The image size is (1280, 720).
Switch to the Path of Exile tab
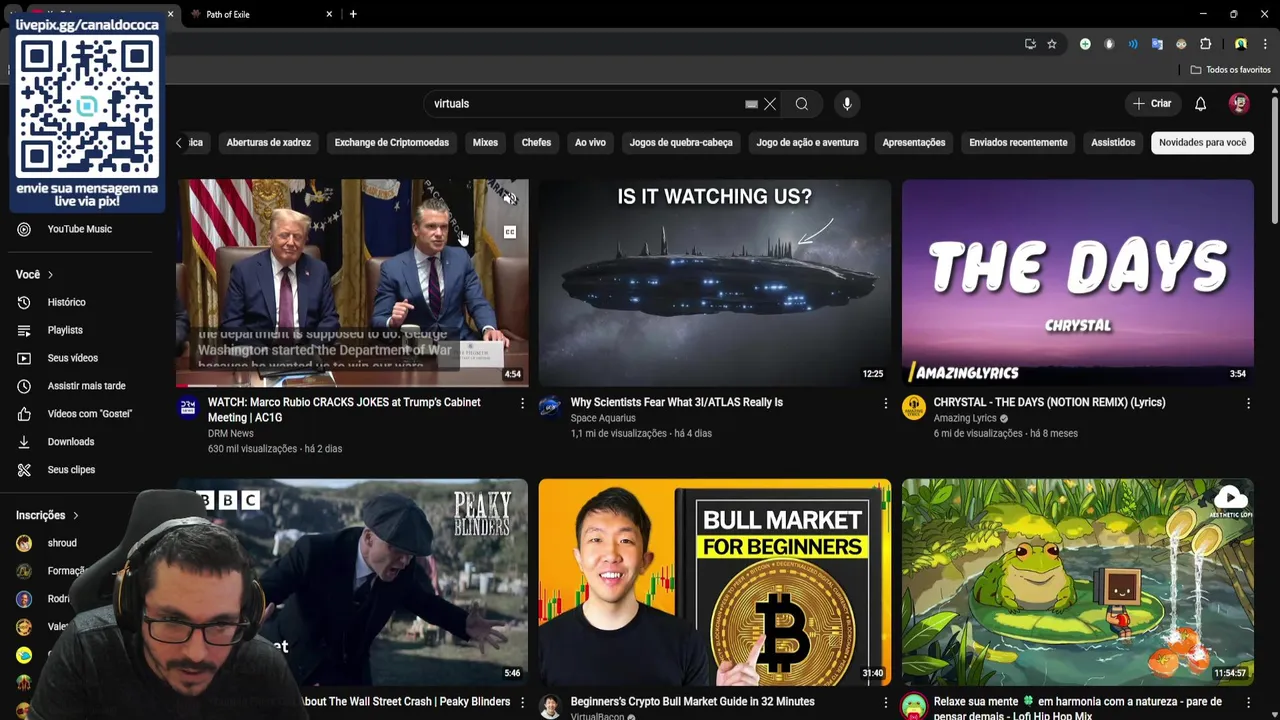[260, 14]
